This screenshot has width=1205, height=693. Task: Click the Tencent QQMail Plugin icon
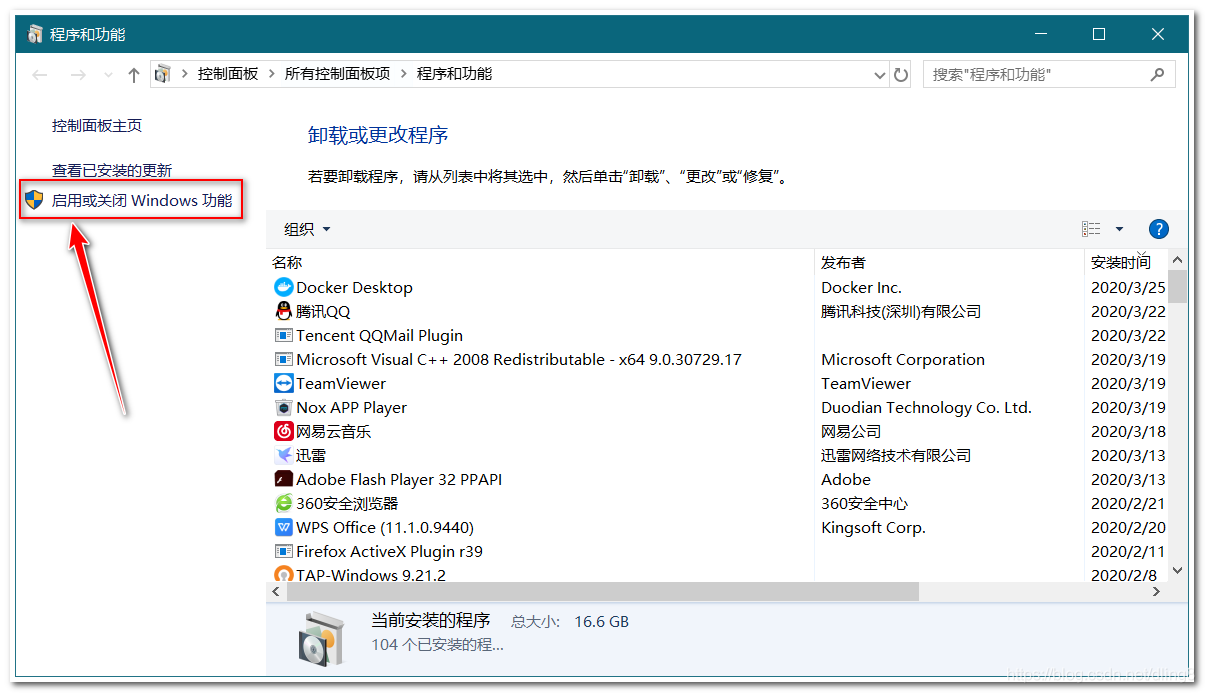tap(283, 335)
